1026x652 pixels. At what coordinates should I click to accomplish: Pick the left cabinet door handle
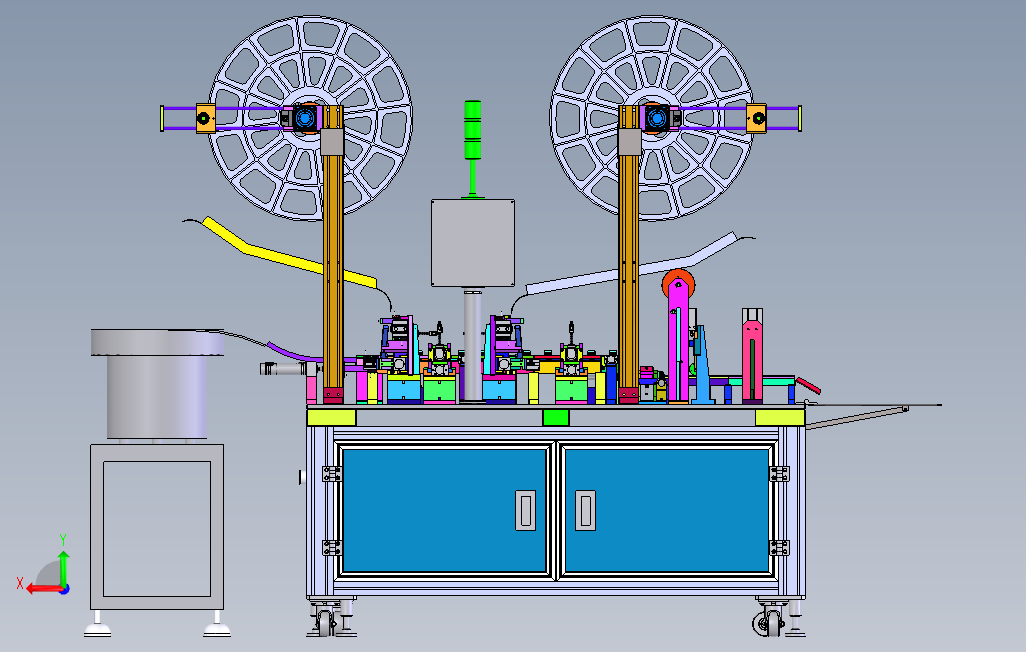pyautogui.click(x=525, y=510)
